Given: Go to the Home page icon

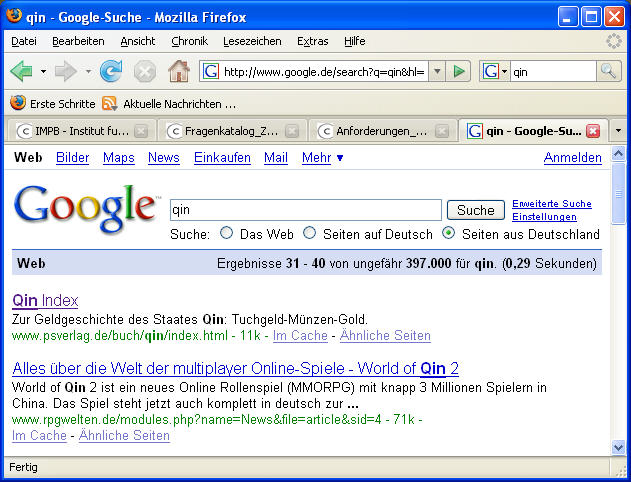Looking at the screenshot, I should (179, 71).
